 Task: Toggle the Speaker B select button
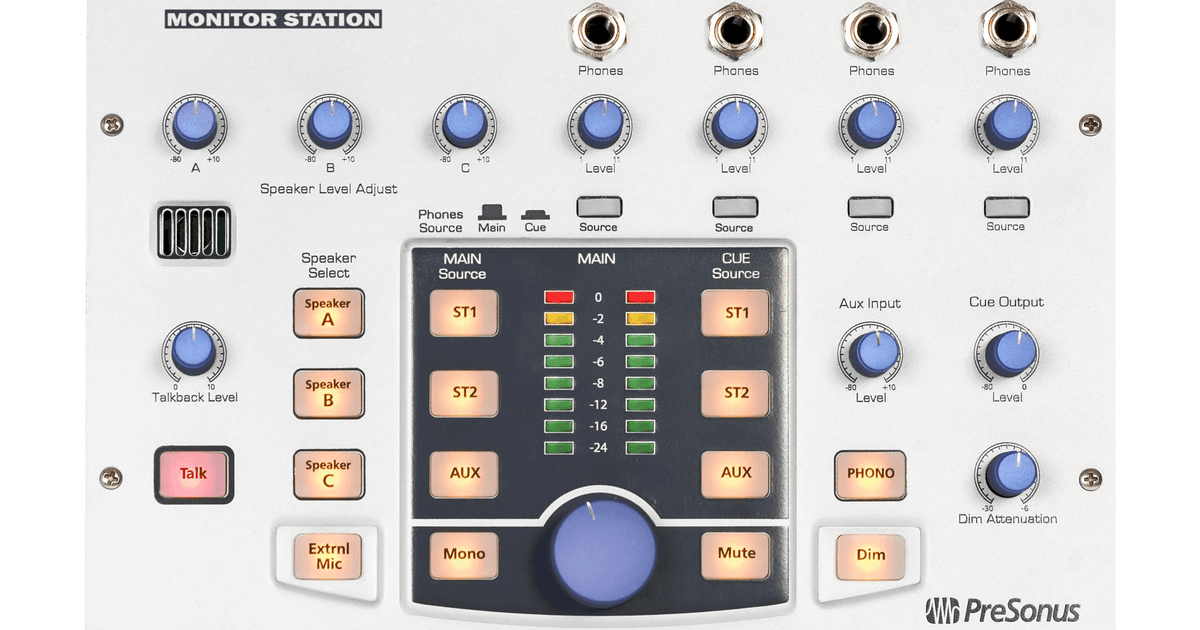point(328,393)
